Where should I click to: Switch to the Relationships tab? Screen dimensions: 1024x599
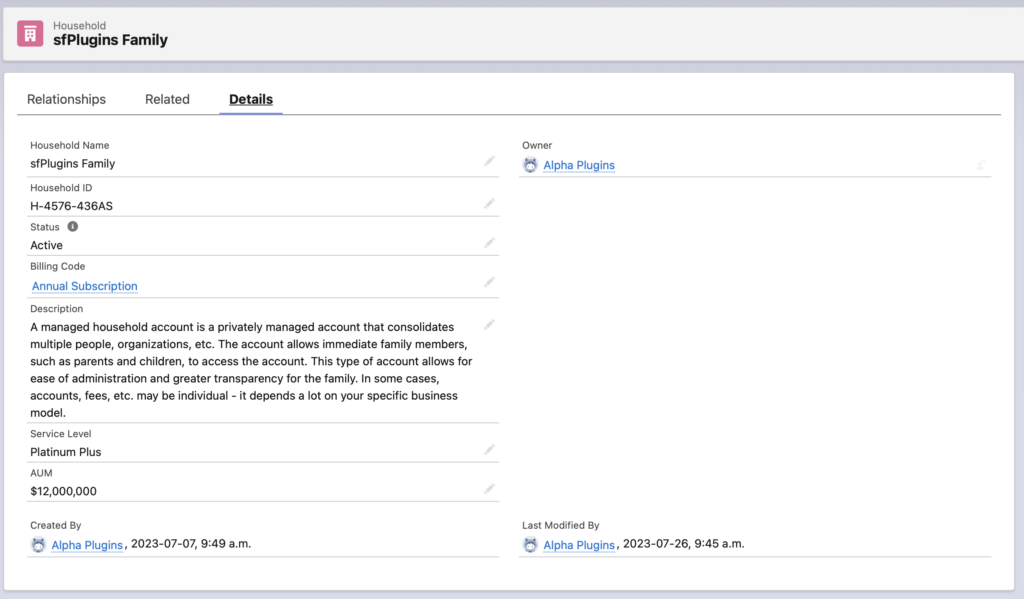66,99
